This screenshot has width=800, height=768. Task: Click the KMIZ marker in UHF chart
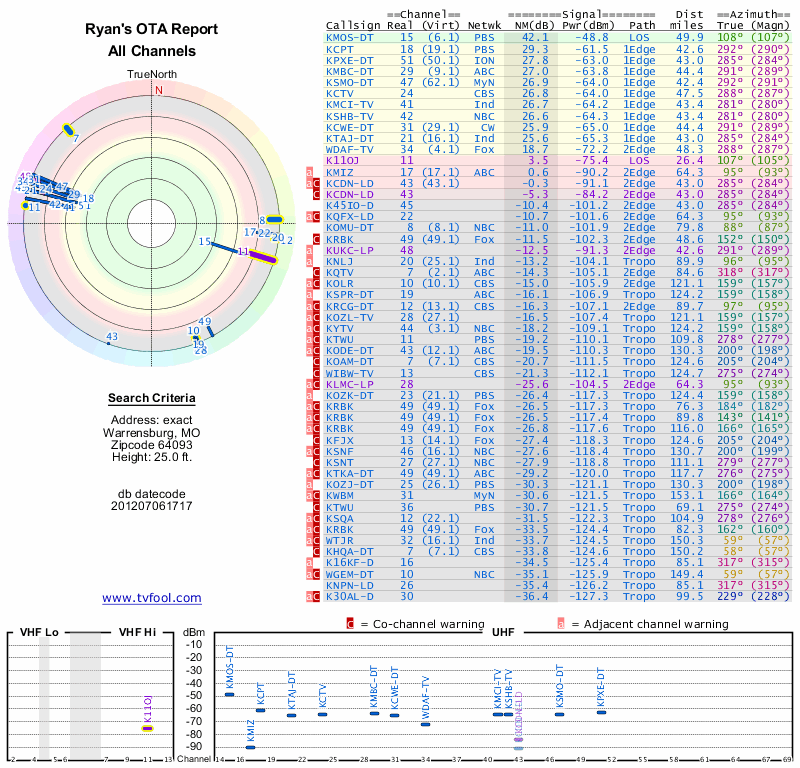250,747
